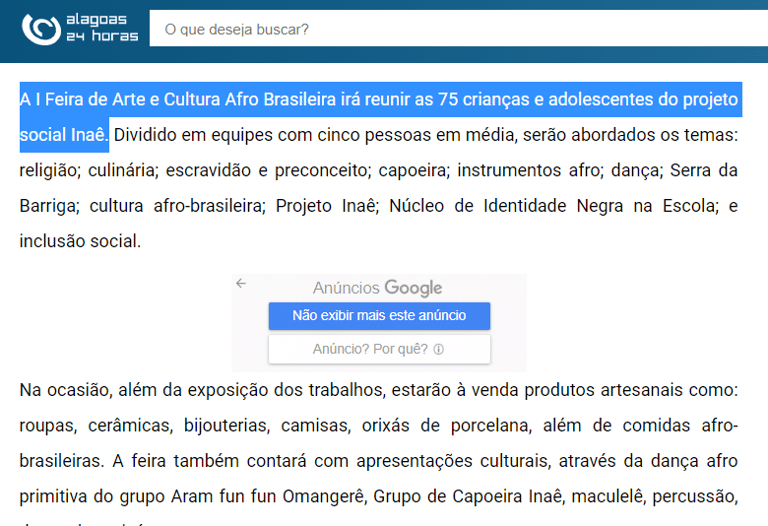Click the phrase "inclusão social."
This screenshot has width=768, height=526.
pos(80,241)
